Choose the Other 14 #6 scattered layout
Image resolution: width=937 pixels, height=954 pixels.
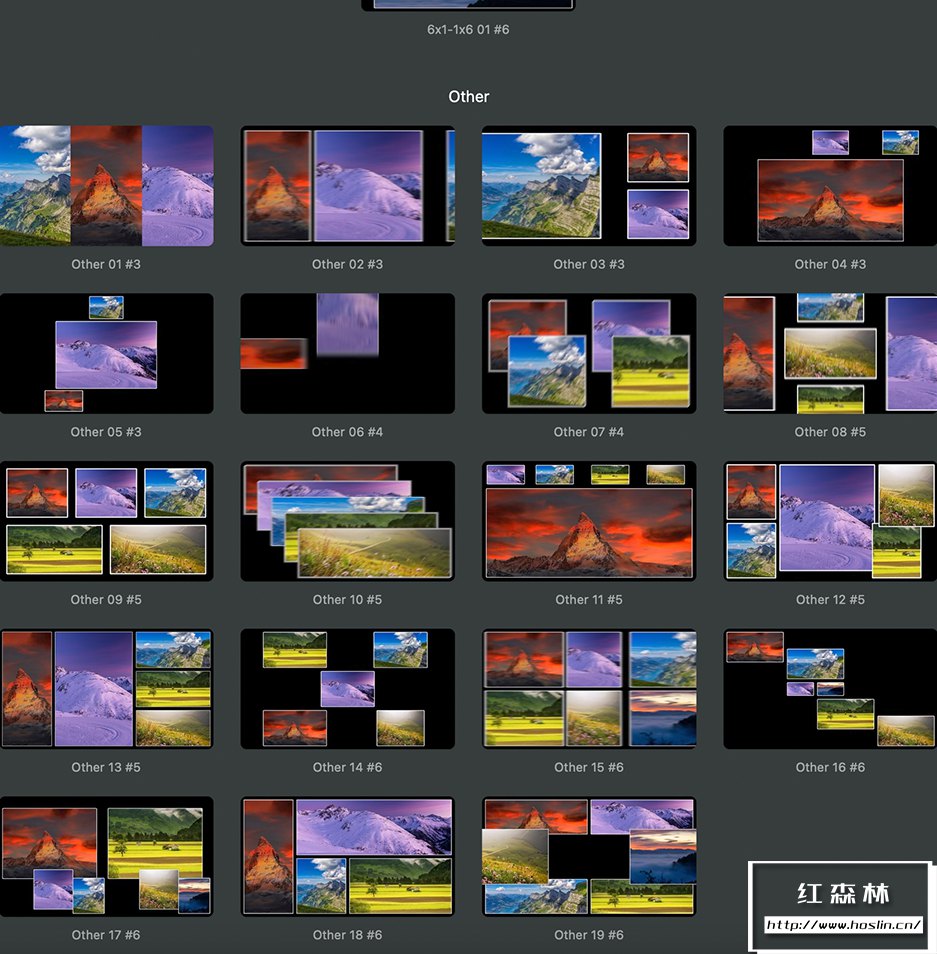pyautogui.click(x=347, y=689)
